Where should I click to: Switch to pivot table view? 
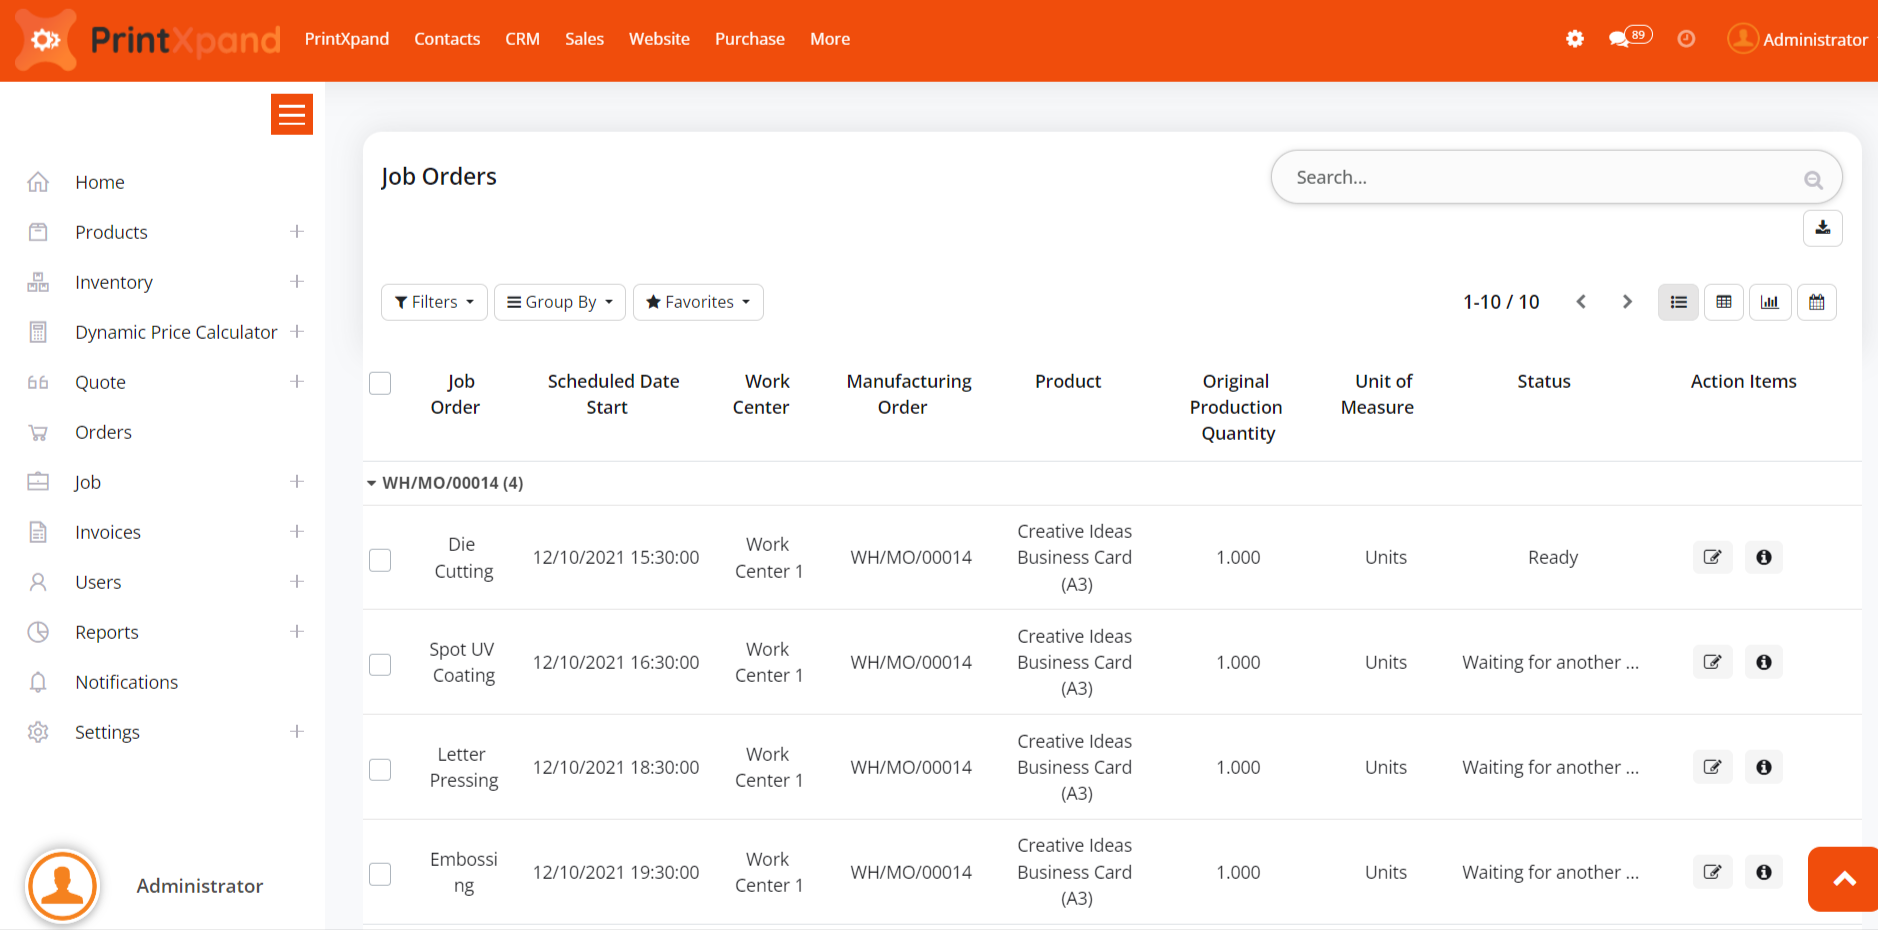tap(1723, 302)
